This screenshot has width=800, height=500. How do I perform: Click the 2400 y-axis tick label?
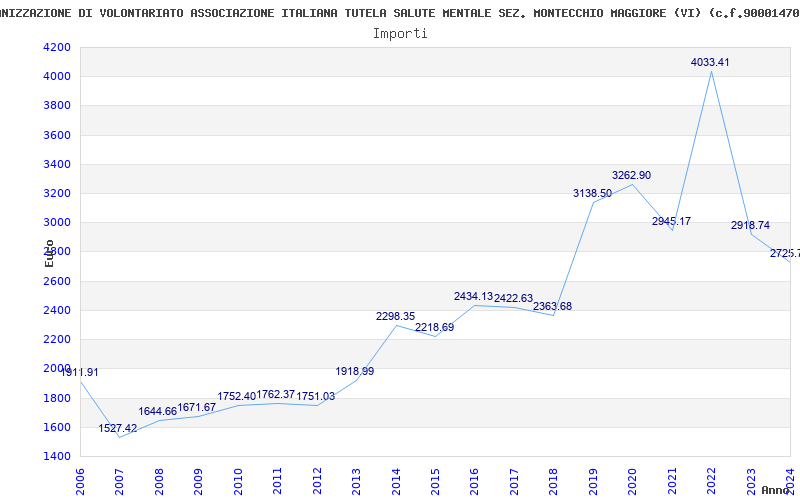(57, 310)
